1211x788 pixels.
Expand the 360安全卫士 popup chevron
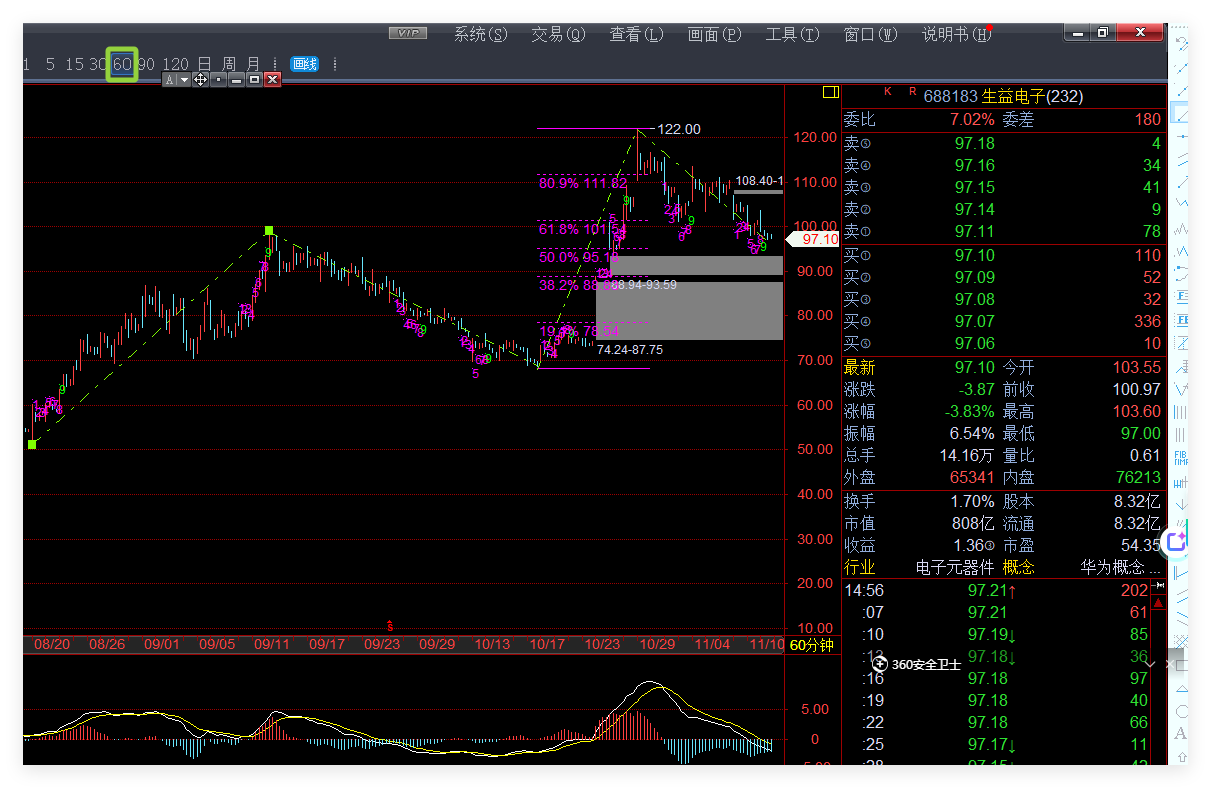tap(1150, 664)
